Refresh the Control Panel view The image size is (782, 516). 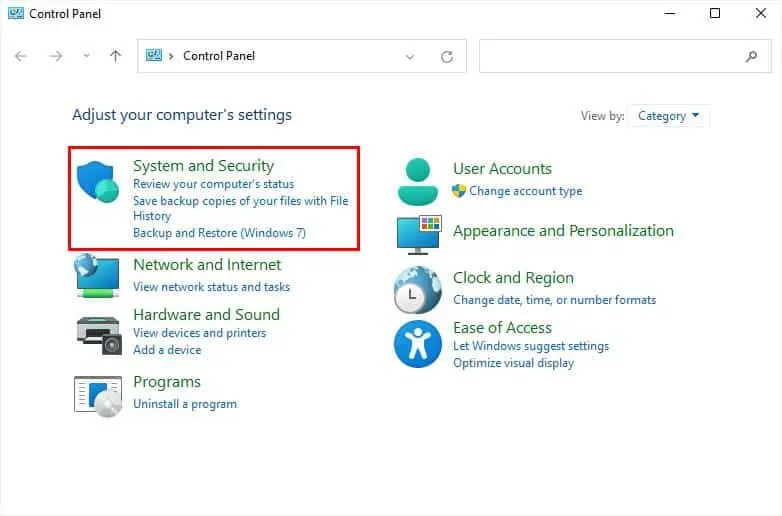[447, 57]
